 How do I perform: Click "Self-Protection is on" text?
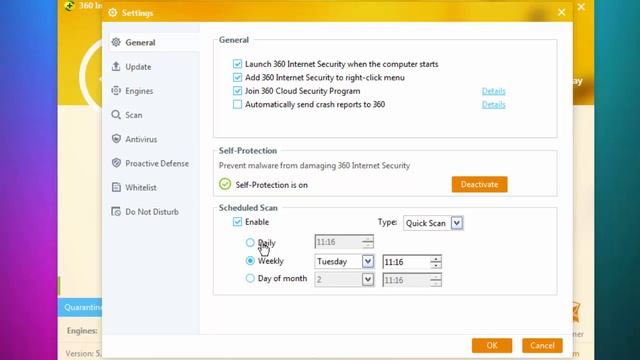271,185
